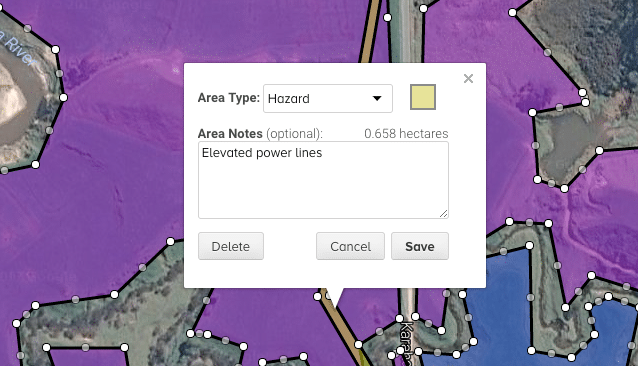Screen dimensions: 638x366
Task: Save the hazard area details
Action: [420, 246]
